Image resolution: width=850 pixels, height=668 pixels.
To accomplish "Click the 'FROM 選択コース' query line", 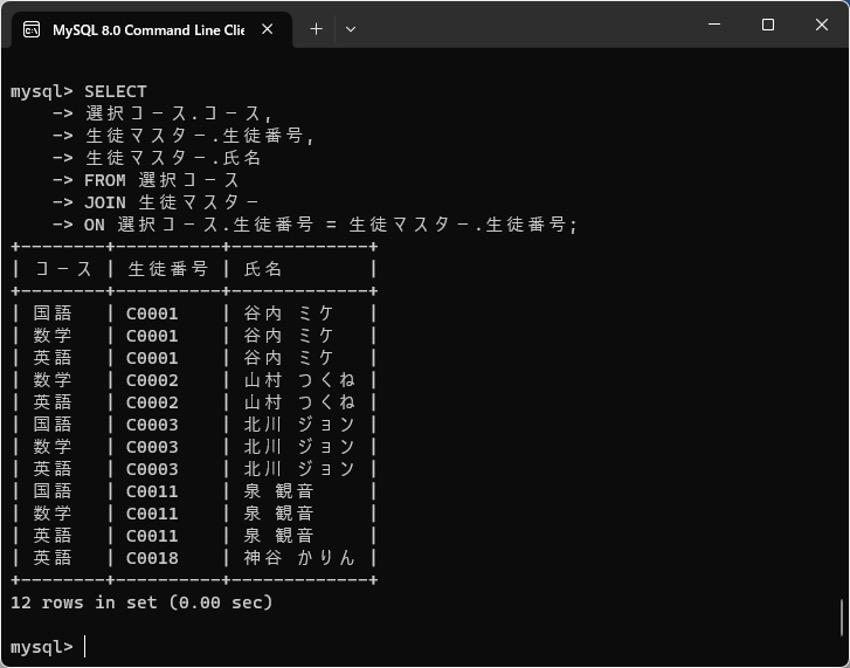I will pyautogui.click(x=161, y=180).
